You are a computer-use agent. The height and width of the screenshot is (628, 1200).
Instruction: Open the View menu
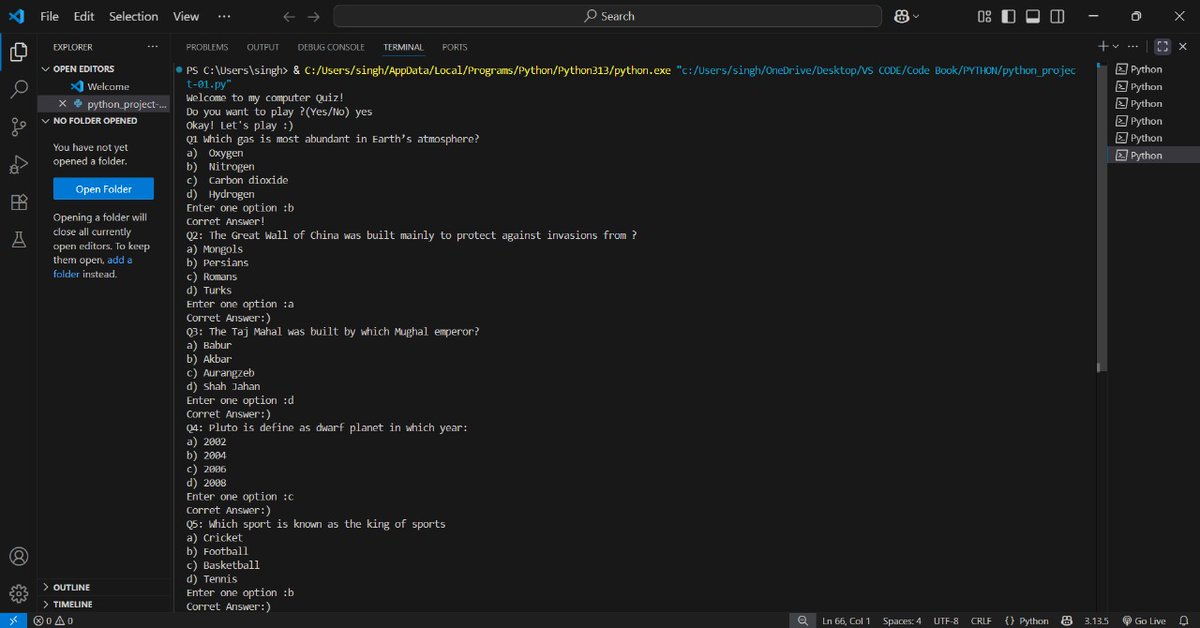186,16
